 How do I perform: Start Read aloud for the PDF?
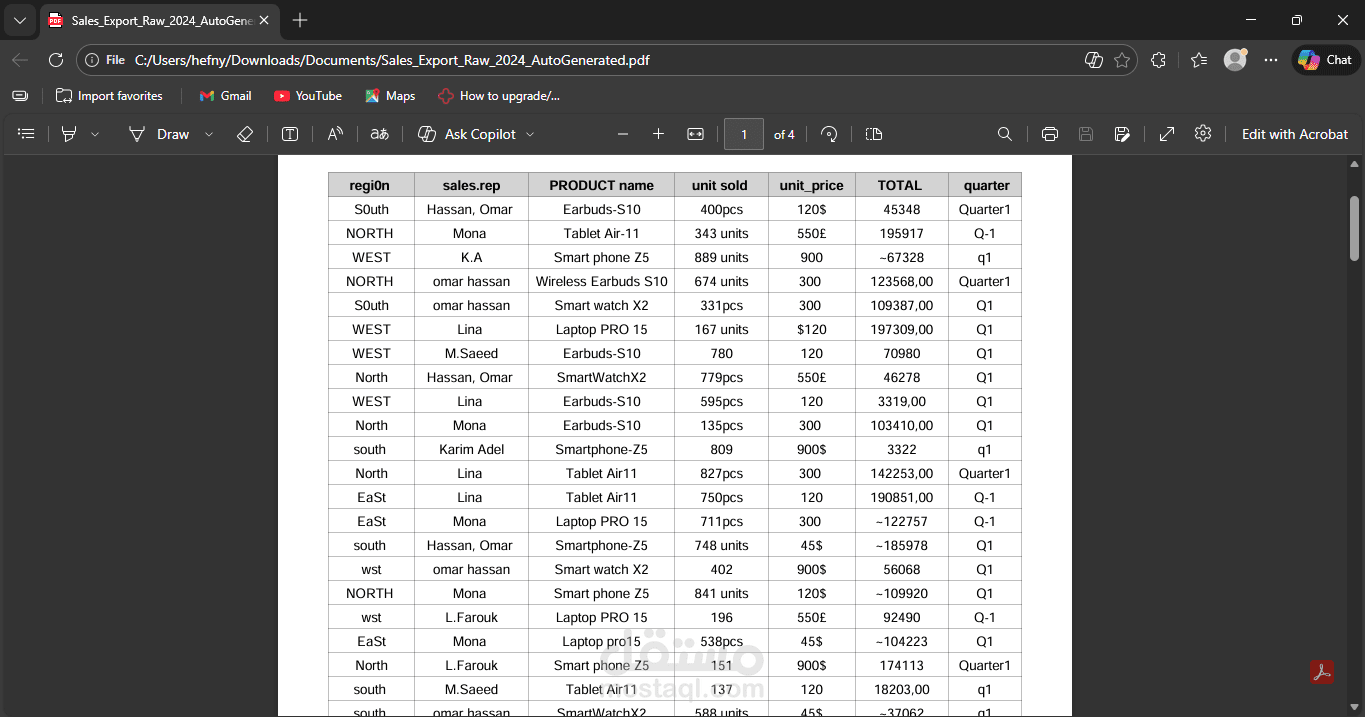335,134
